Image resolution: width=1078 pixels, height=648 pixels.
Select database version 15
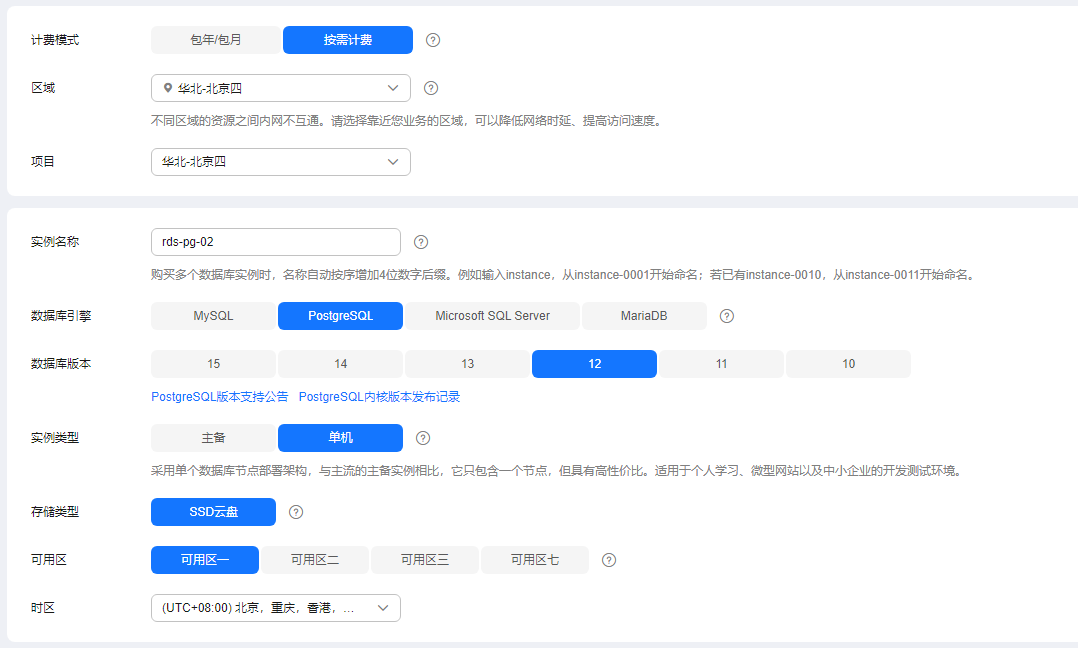[213, 364]
